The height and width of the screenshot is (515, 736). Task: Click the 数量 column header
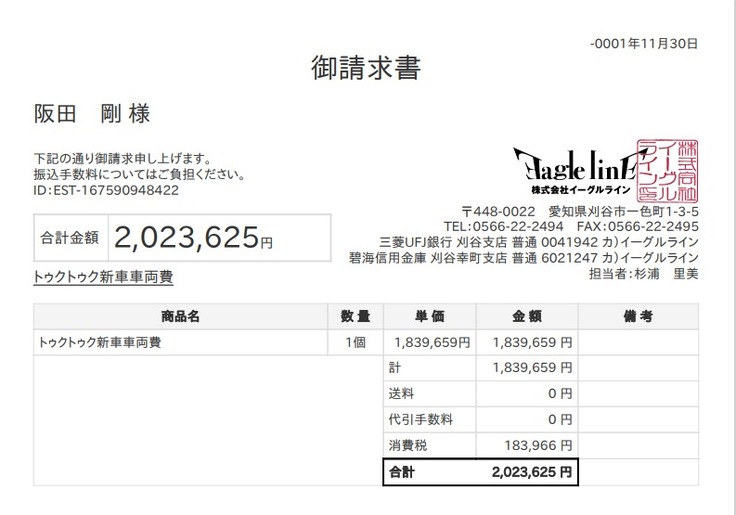355,317
